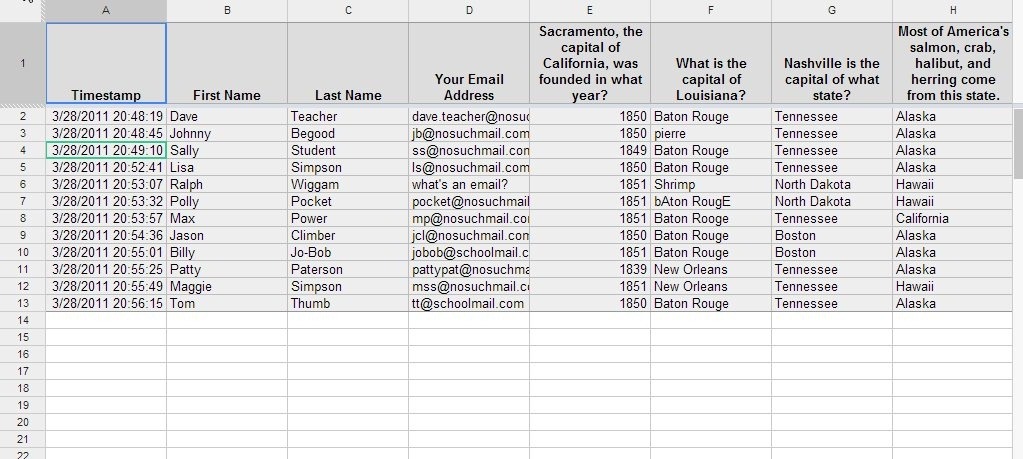
Task: Select column D header
Action: [x=469, y=10]
